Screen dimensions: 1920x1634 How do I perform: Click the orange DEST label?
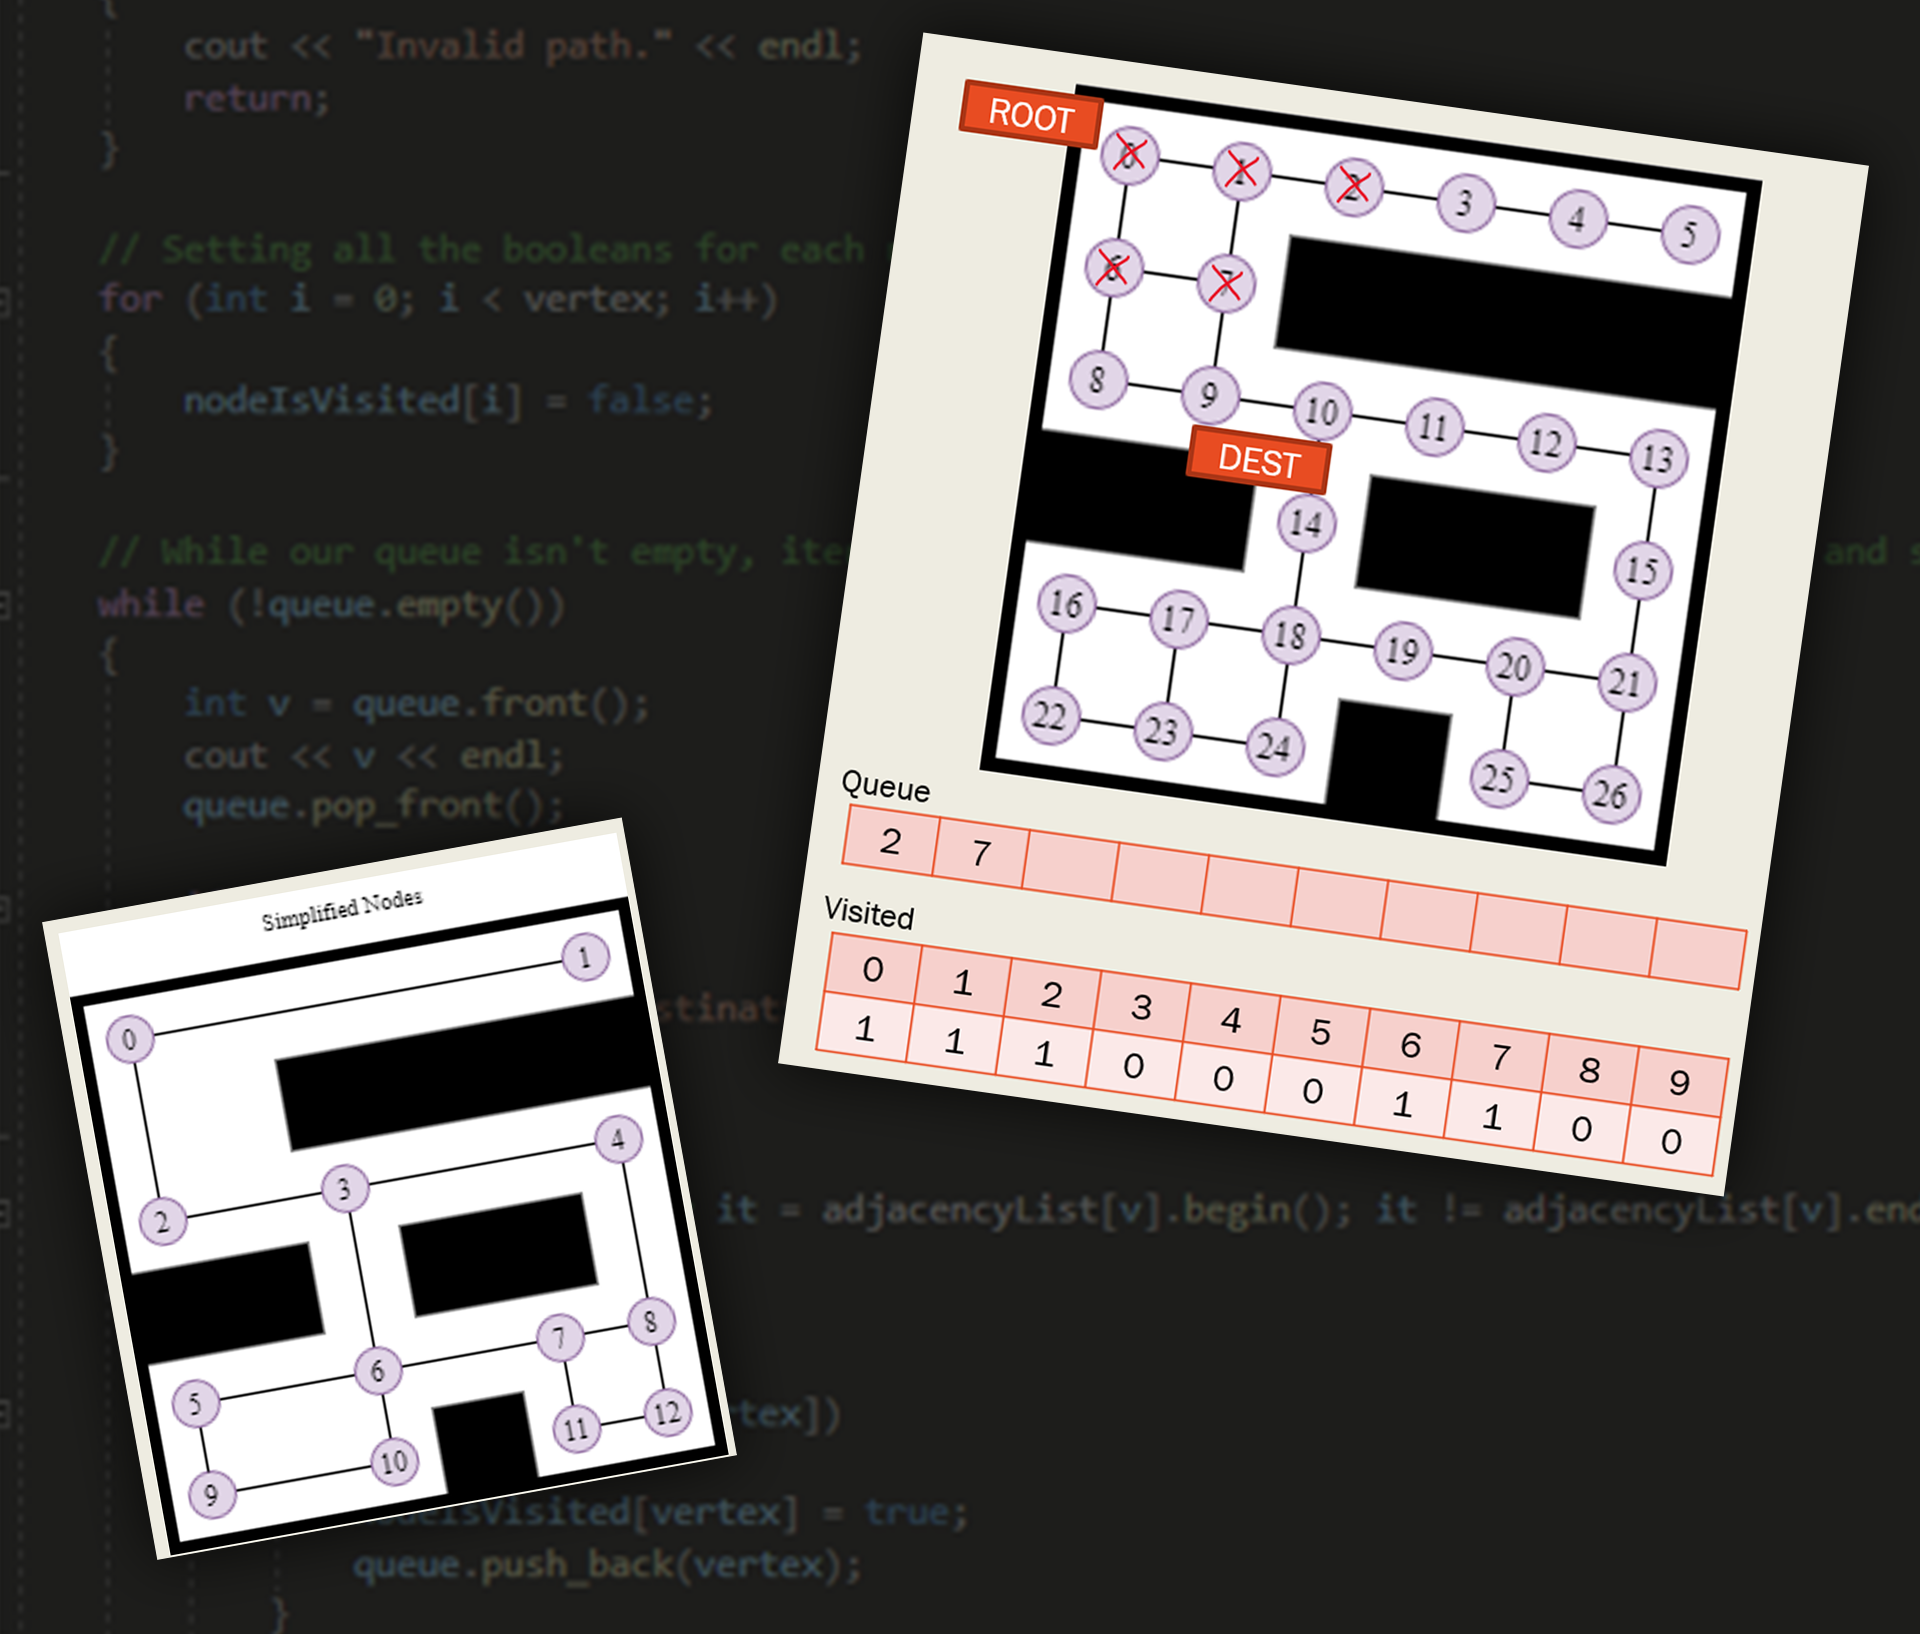[1259, 461]
